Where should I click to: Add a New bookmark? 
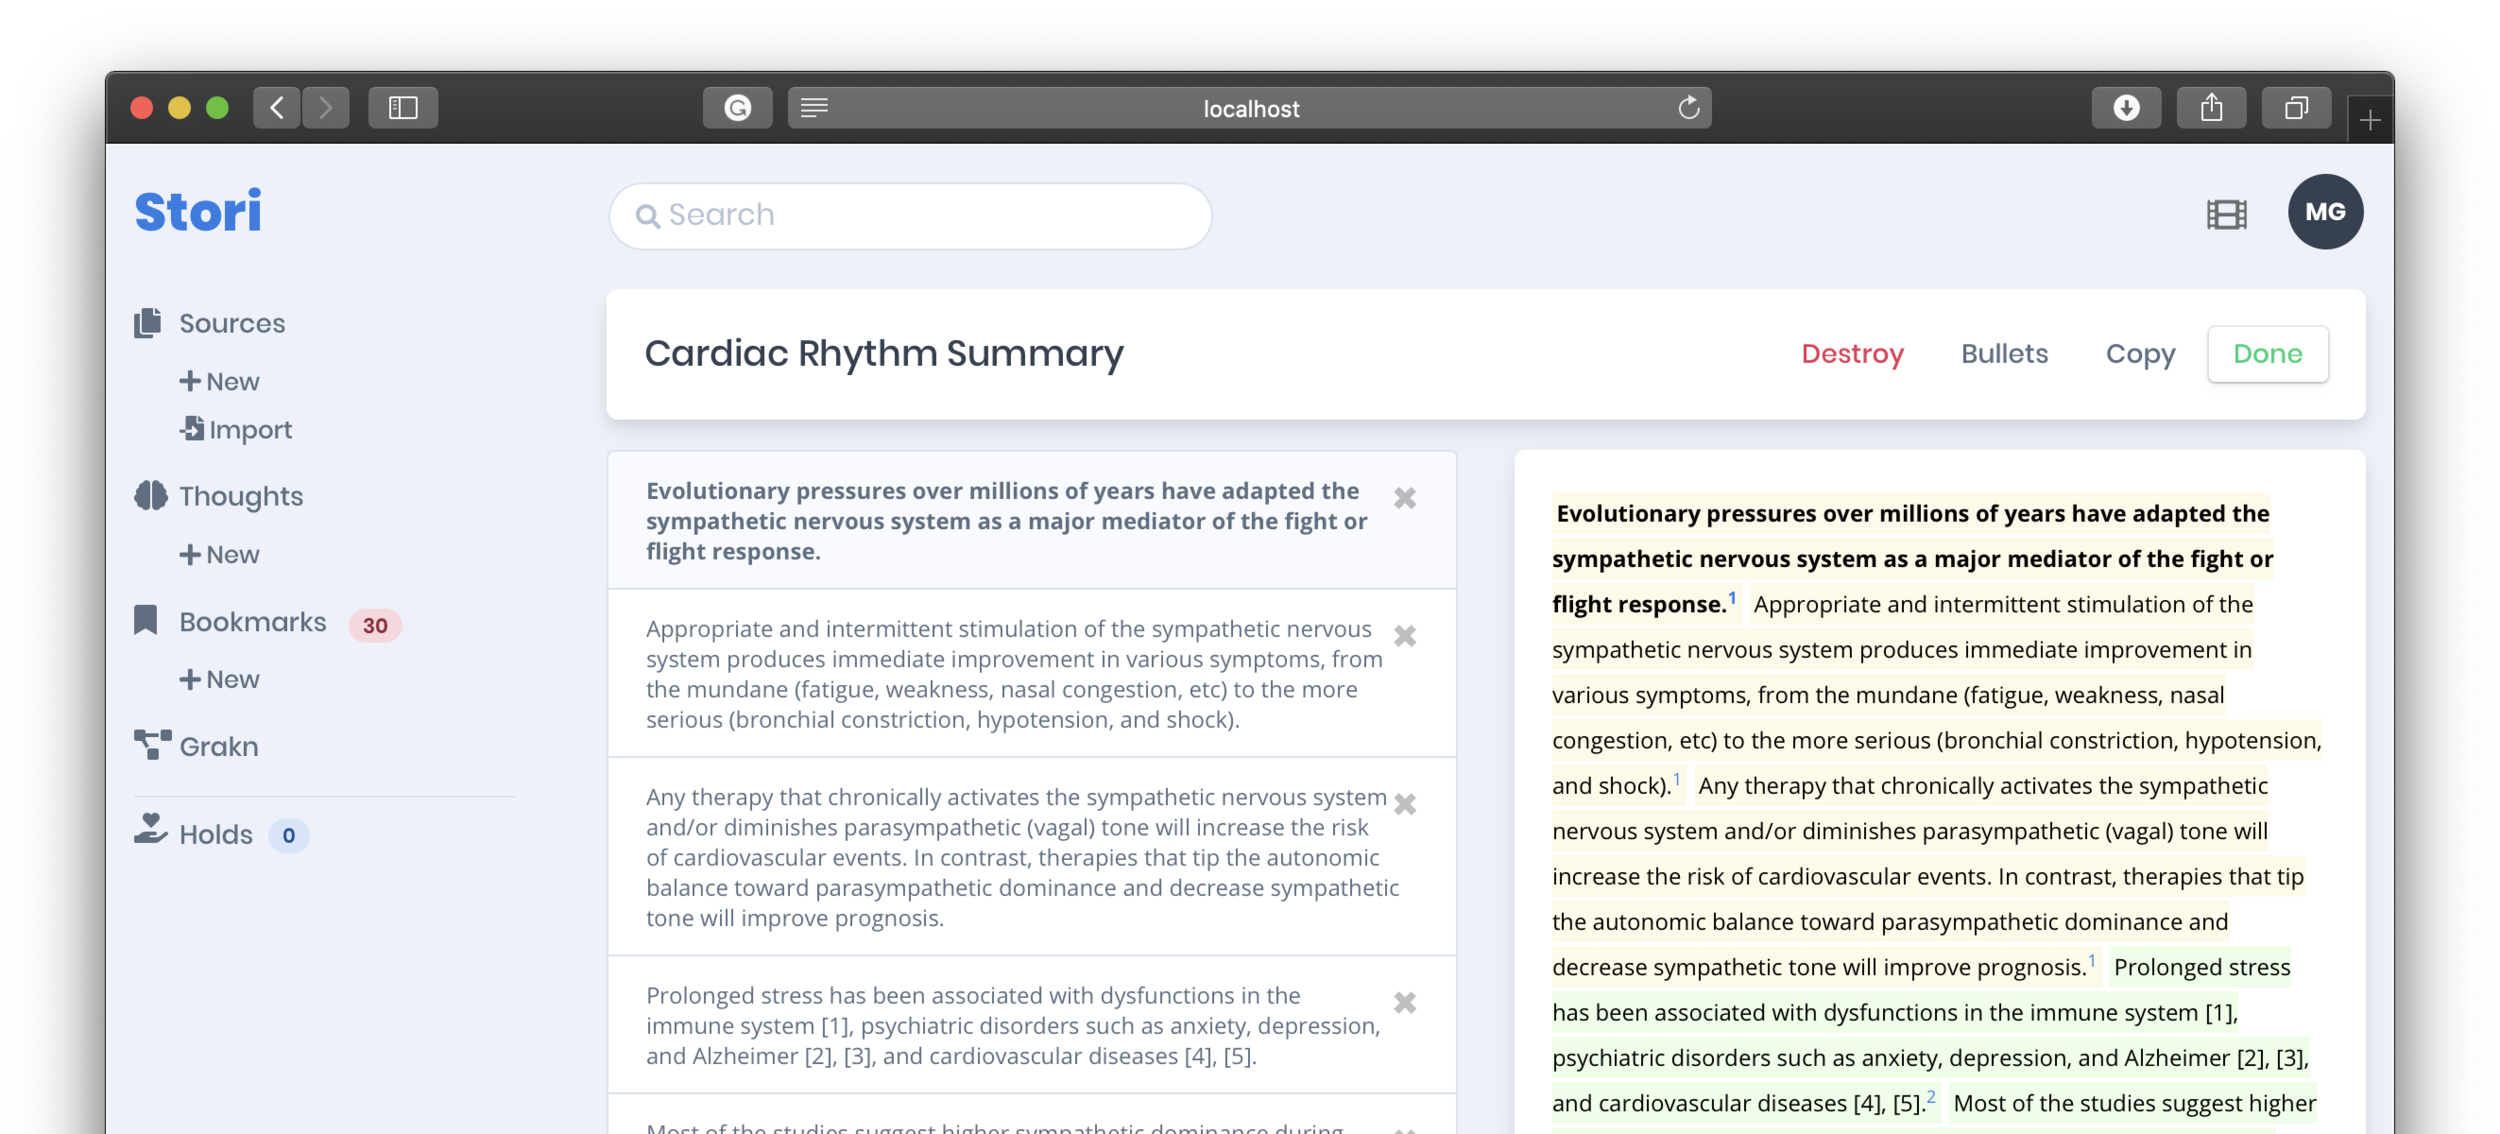(220, 679)
